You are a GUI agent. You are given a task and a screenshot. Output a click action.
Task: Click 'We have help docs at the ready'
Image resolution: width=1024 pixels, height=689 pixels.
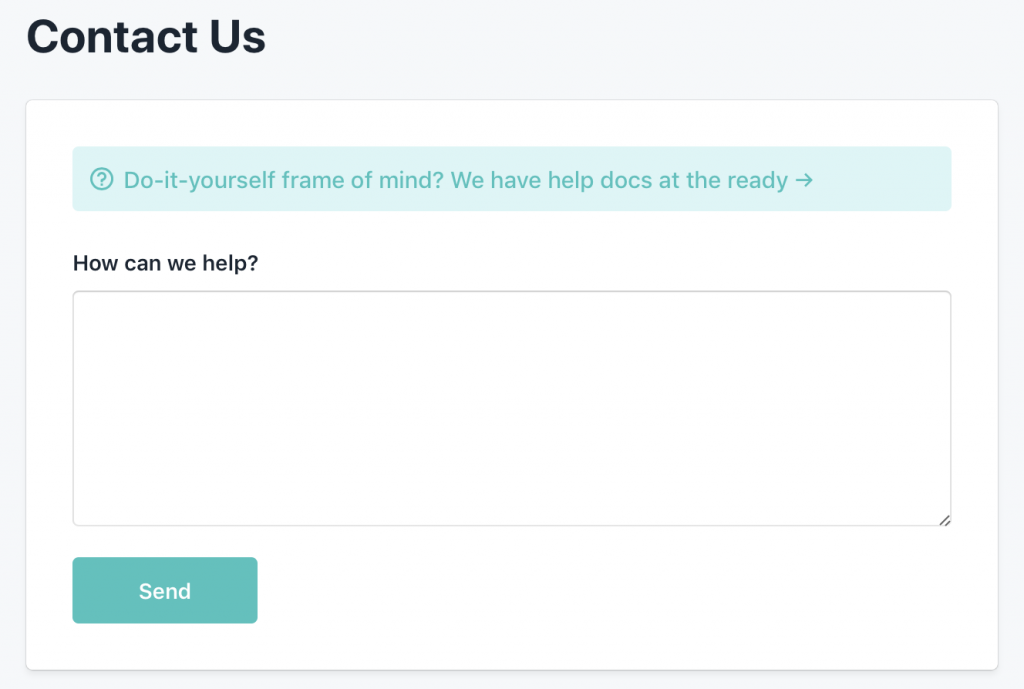point(618,180)
